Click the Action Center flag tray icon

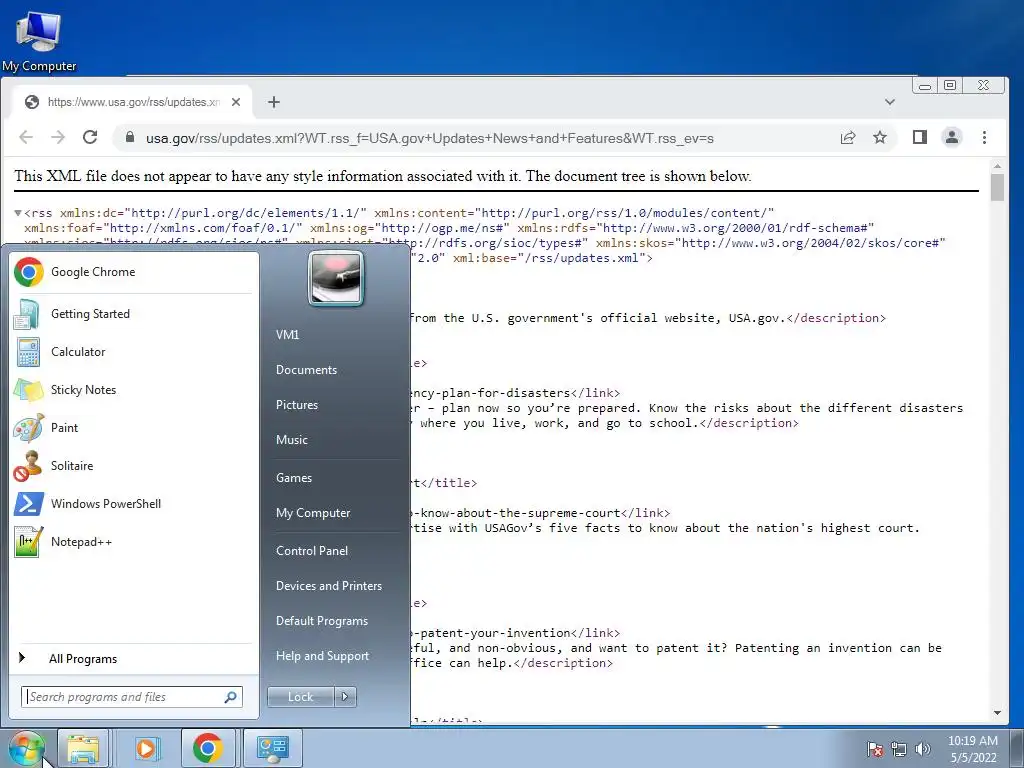[x=874, y=750]
